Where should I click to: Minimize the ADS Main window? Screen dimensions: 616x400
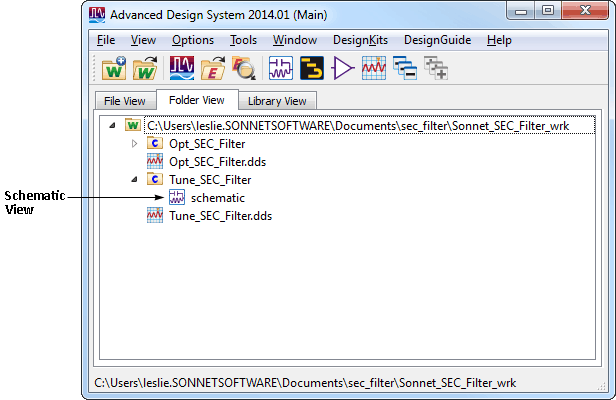[x=521, y=11]
